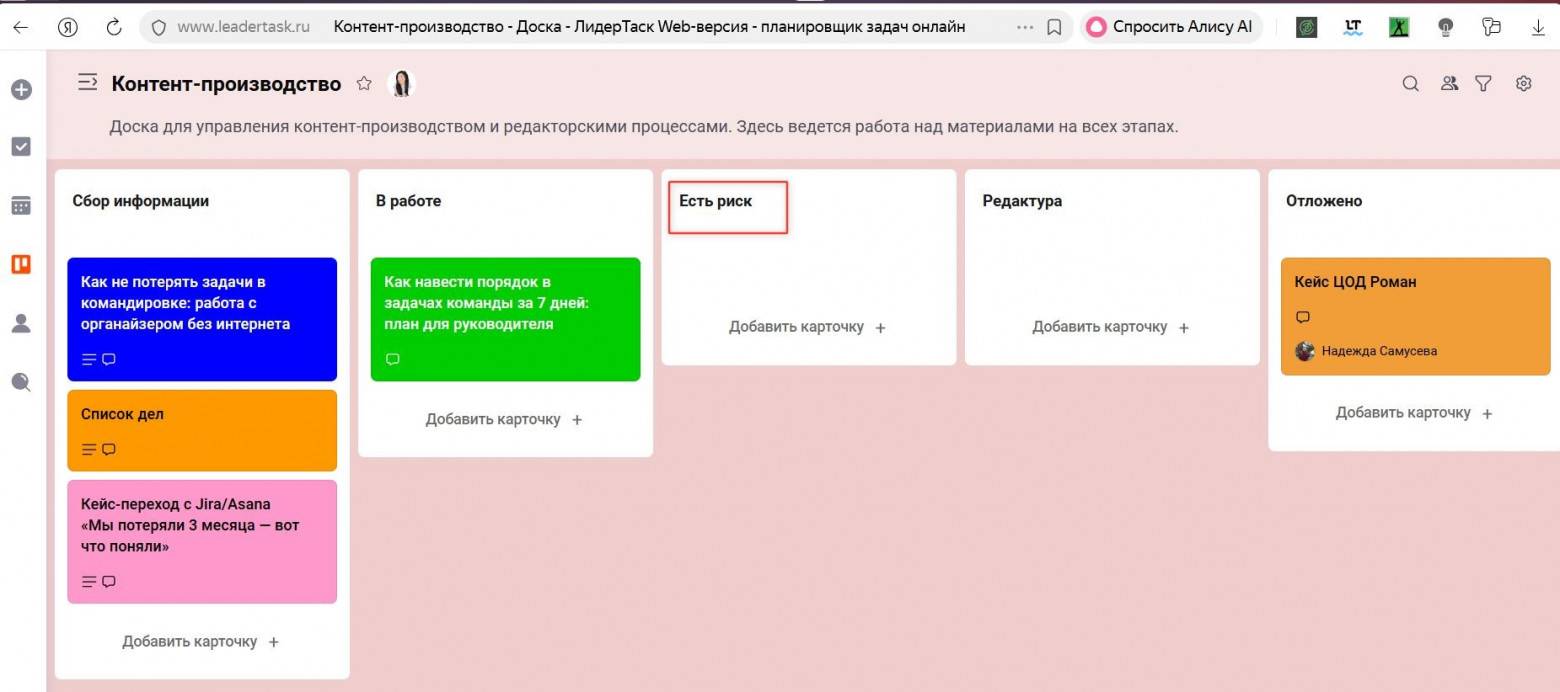Open the extensions puzzle icon
1560x692 pixels.
click(1493, 28)
